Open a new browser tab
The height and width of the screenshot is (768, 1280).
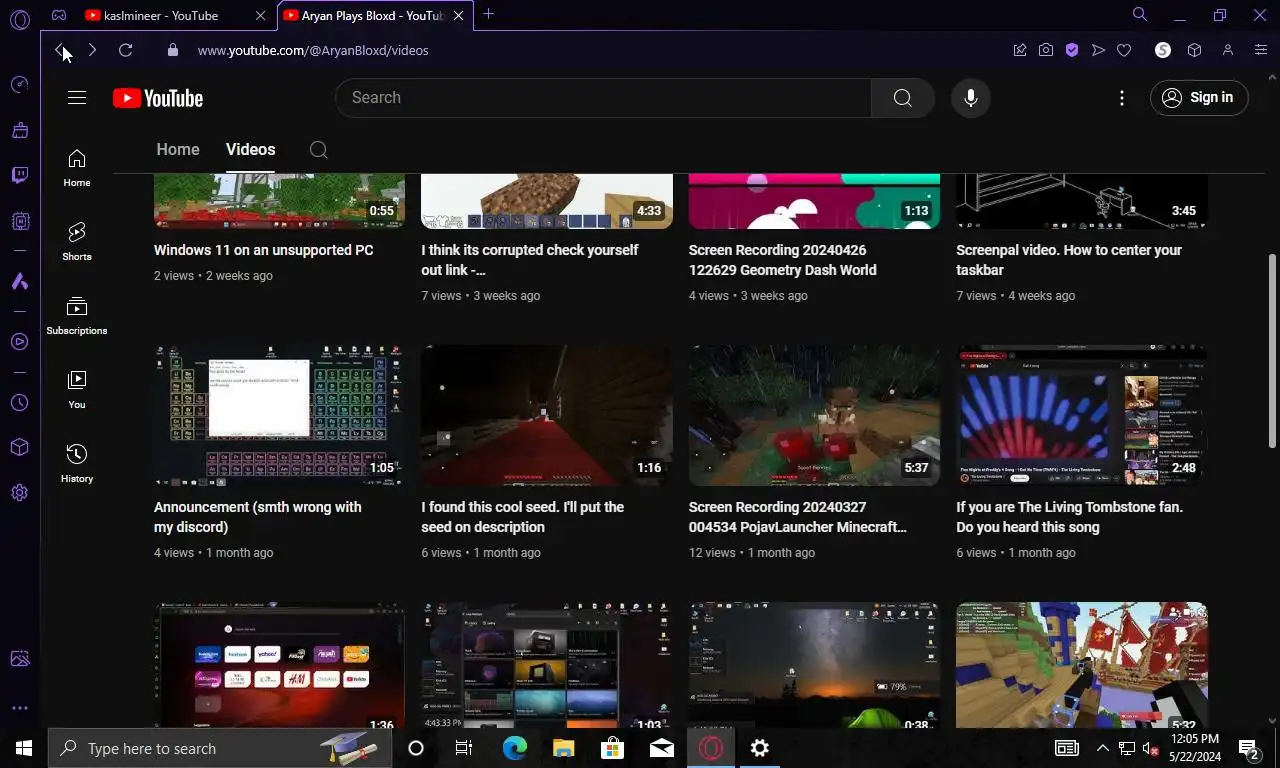pos(488,14)
